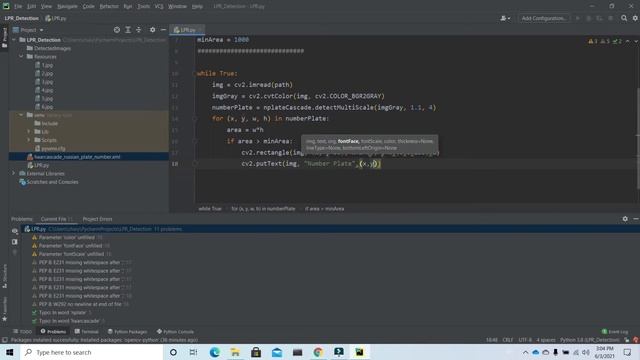Open the TODO tool window

tap(22, 331)
